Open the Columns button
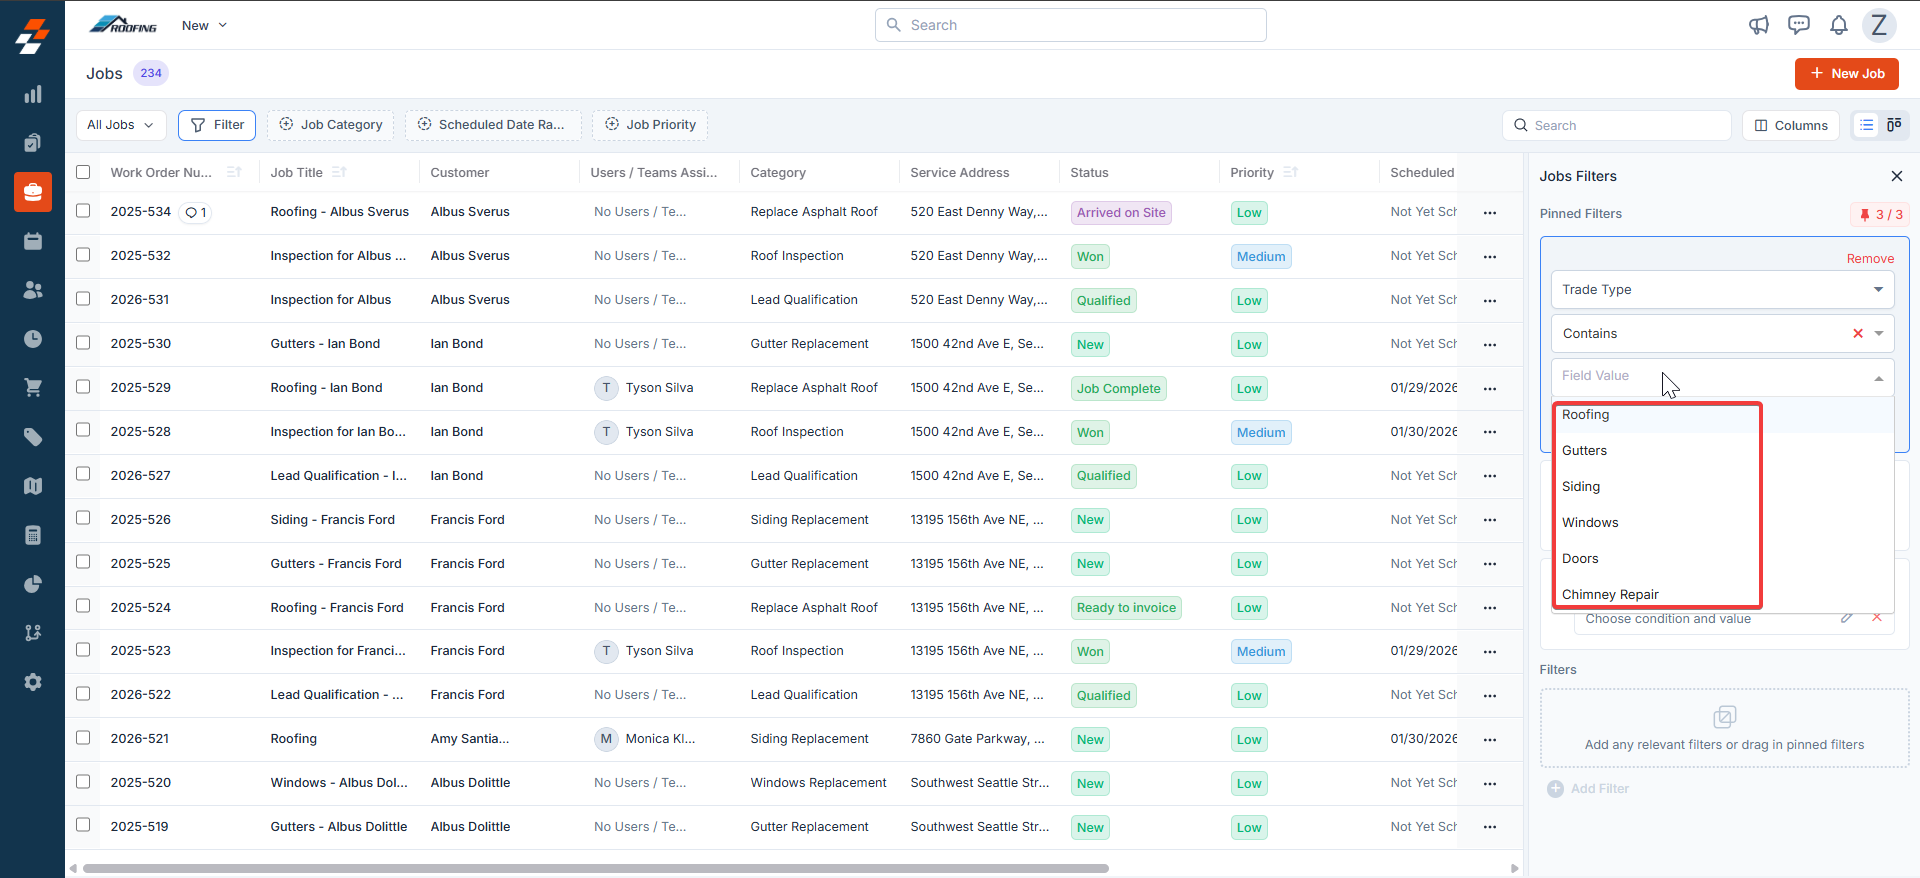Image resolution: width=1920 pixels, height=878 pixels. tap(1791, 125)
